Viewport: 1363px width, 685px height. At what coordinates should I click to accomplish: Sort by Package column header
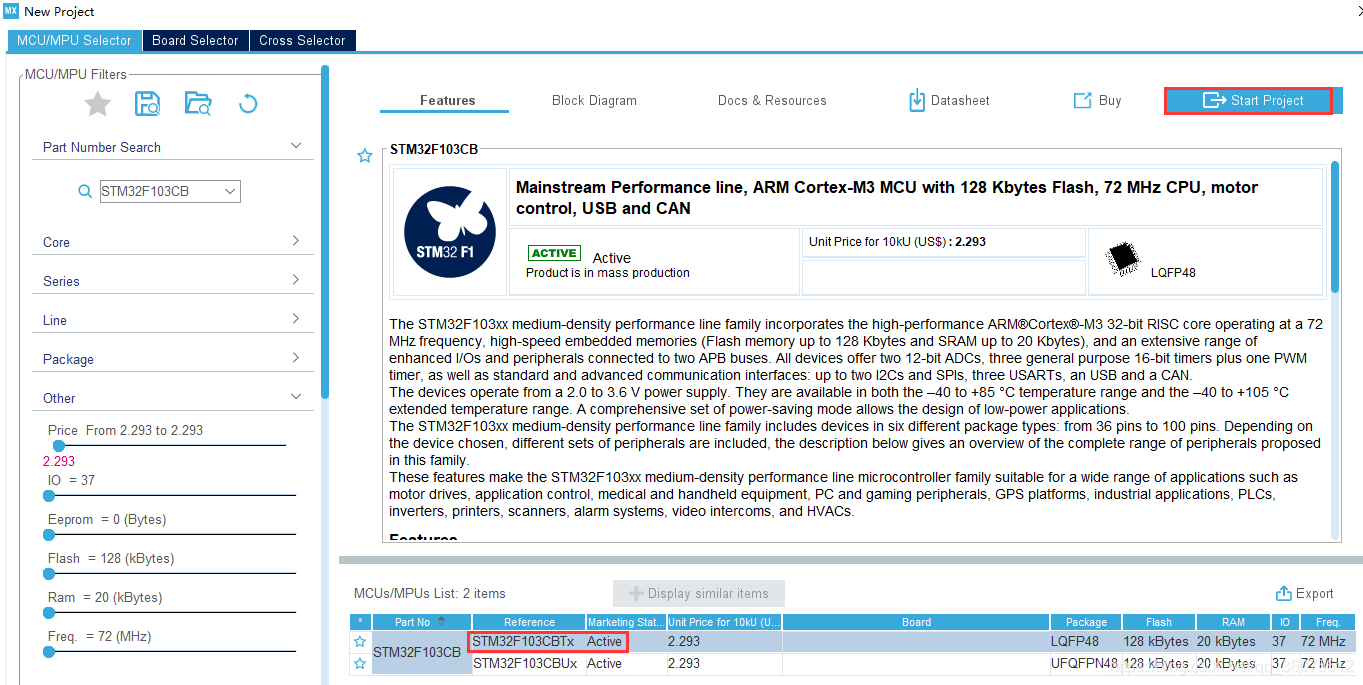pos(1086,622)
